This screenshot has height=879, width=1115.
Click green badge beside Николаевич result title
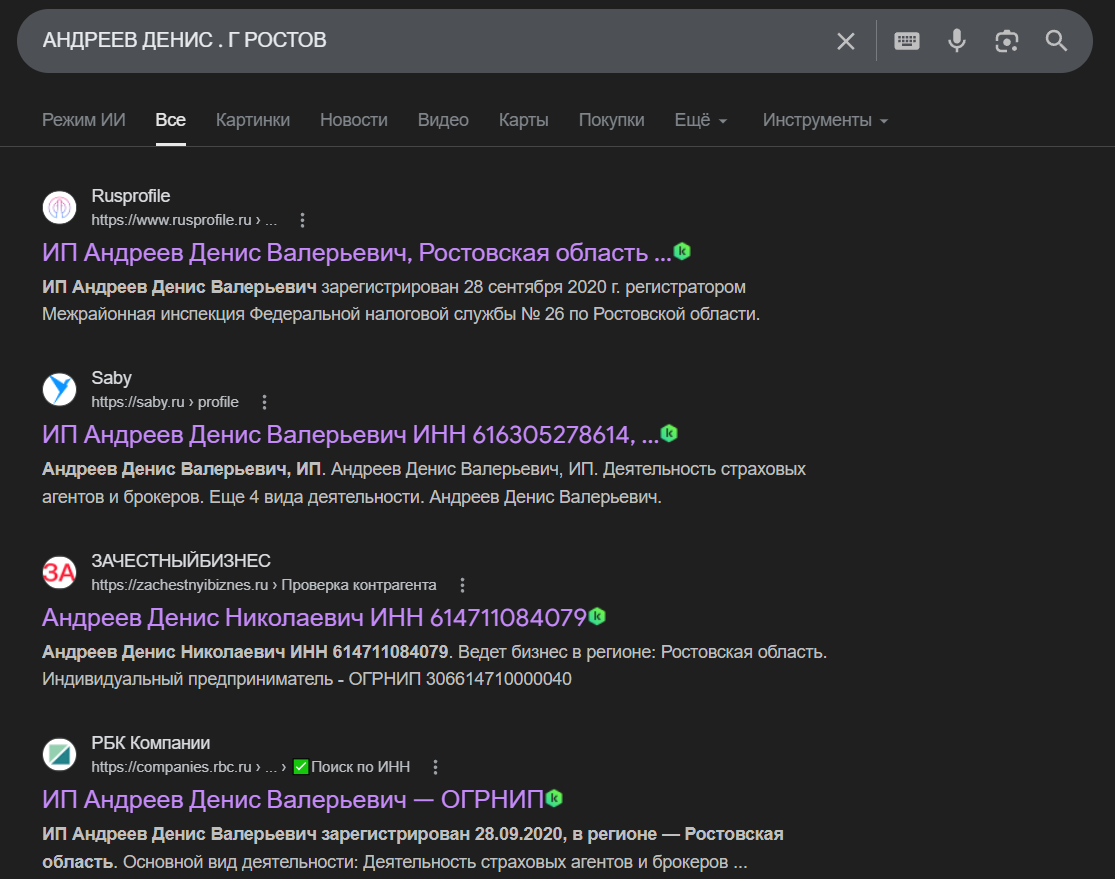(x=597, y=617)
